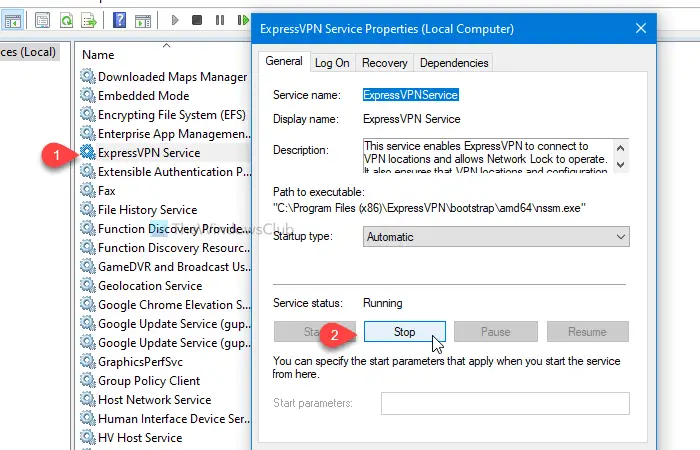Select Embedded Mode service gear icon
Image resolution: width=700 pixels, height=450 pixels.
tap(88, 95)
